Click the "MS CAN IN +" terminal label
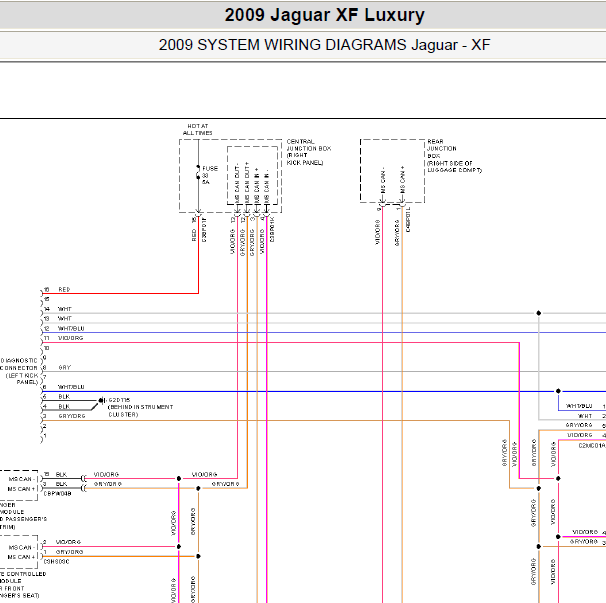Image resolution: width=606 pixels, height=603 pixels. coord(257,186)
